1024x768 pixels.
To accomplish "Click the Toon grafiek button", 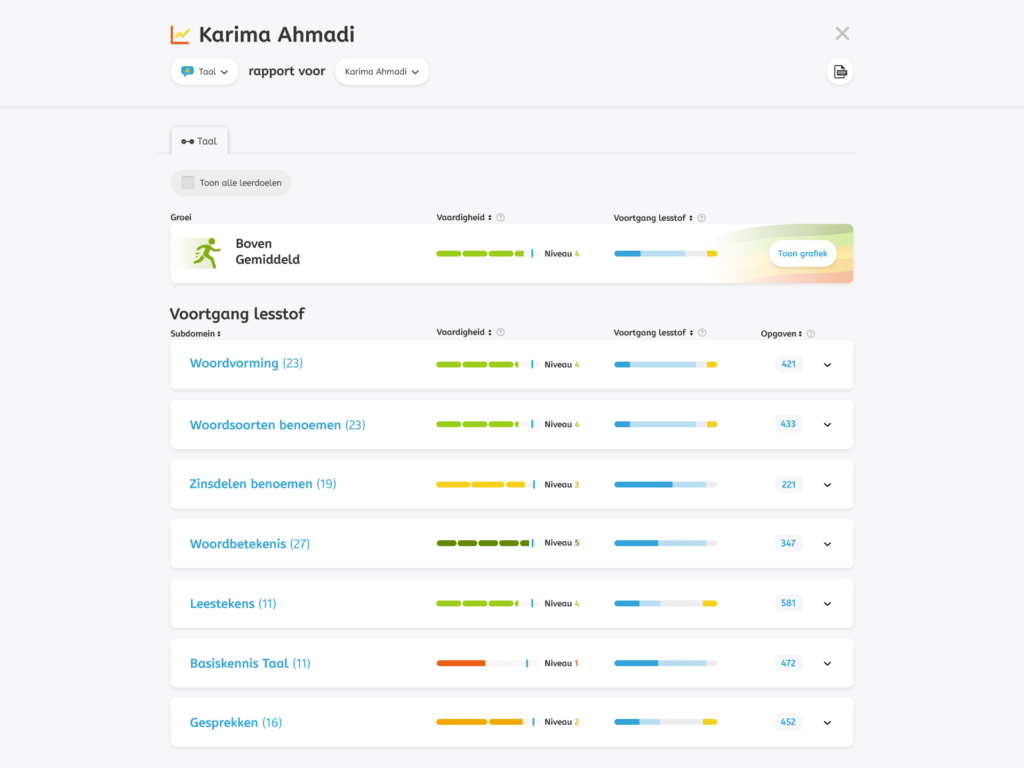I will [802, 254].
